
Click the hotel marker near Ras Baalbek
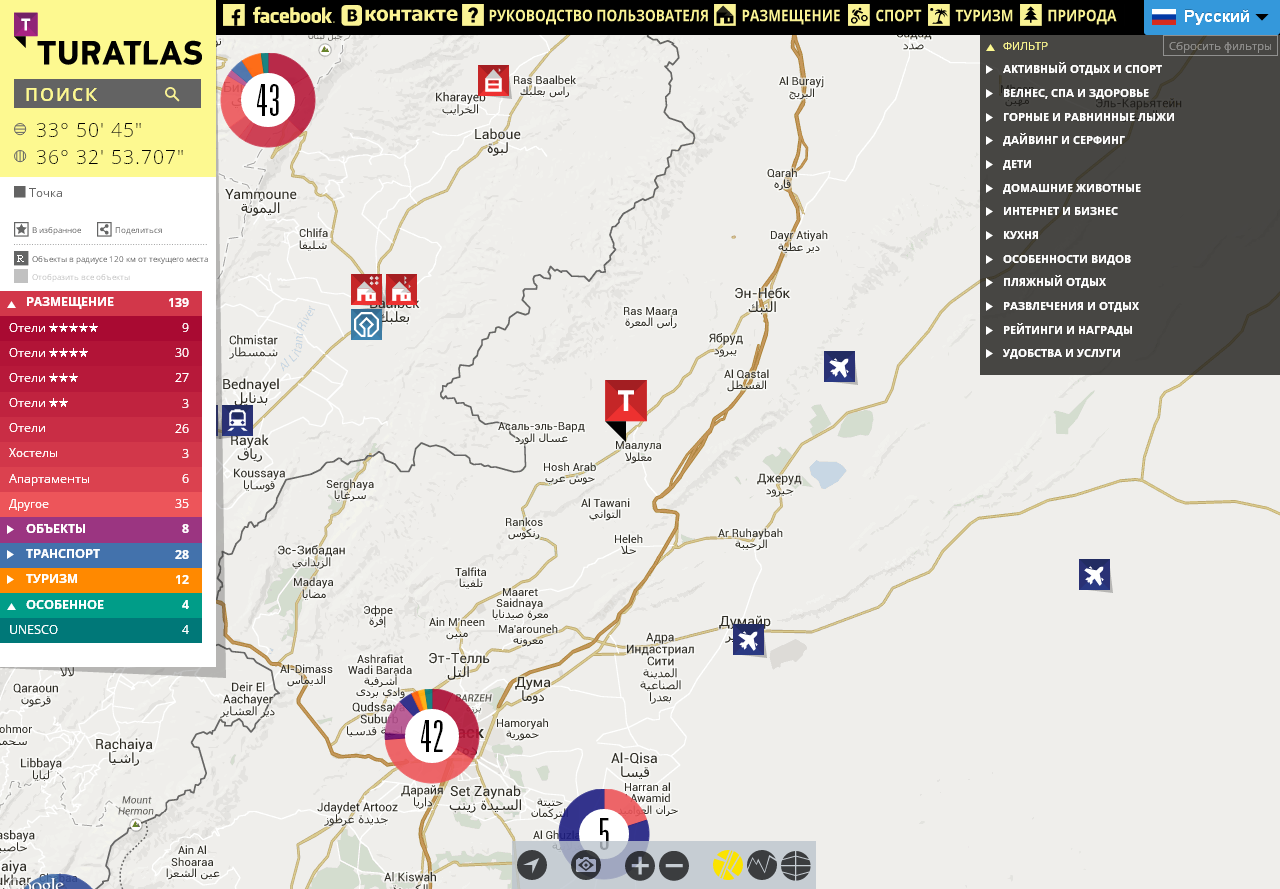tap(493, 80)
